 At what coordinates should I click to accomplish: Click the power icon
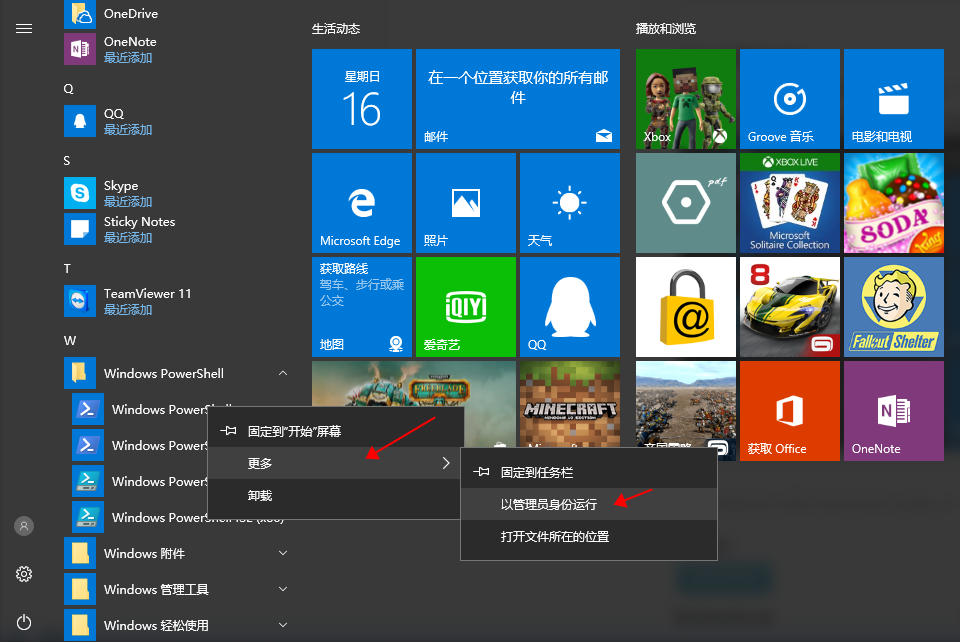[x=24, y=622]
